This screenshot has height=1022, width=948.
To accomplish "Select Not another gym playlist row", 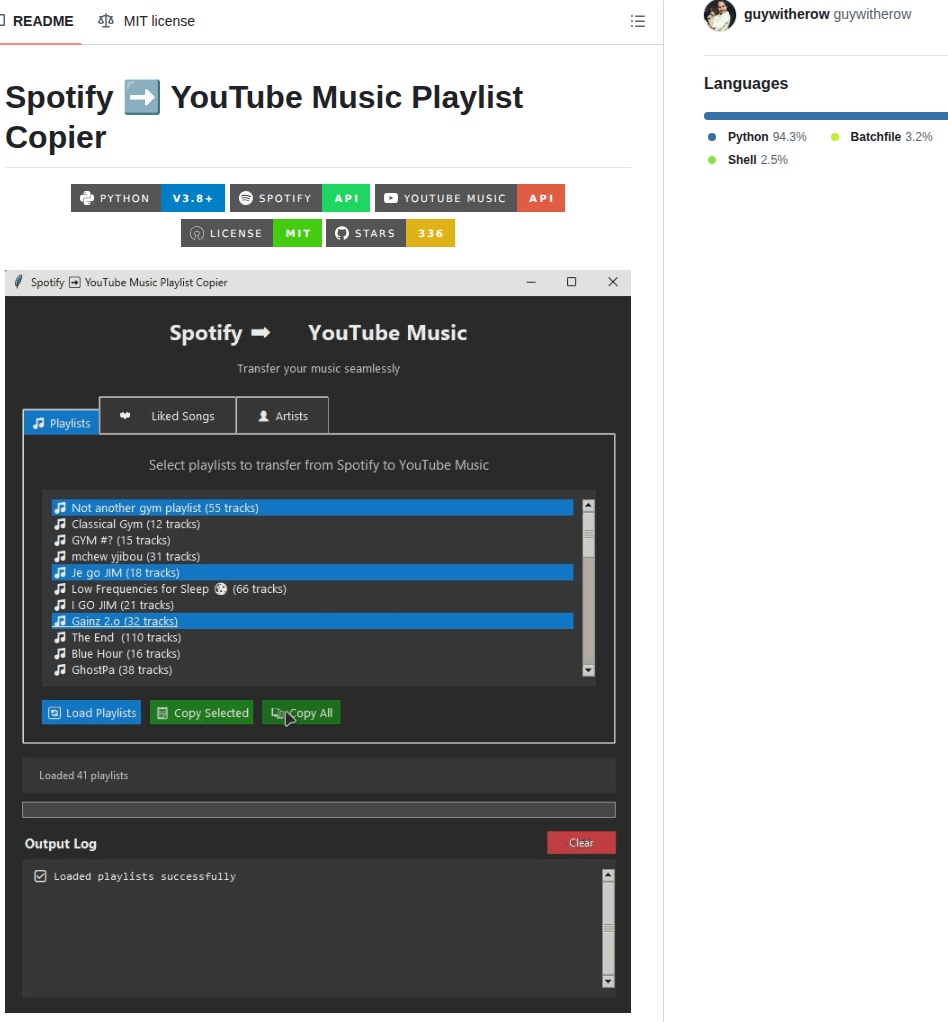I will click(312, 508).
